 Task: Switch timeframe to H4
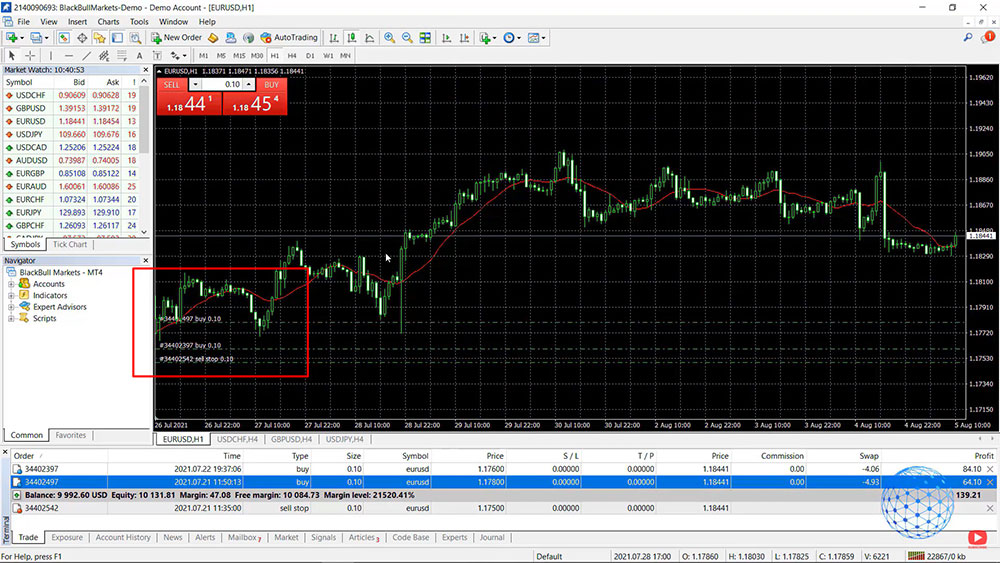point(292,55)
